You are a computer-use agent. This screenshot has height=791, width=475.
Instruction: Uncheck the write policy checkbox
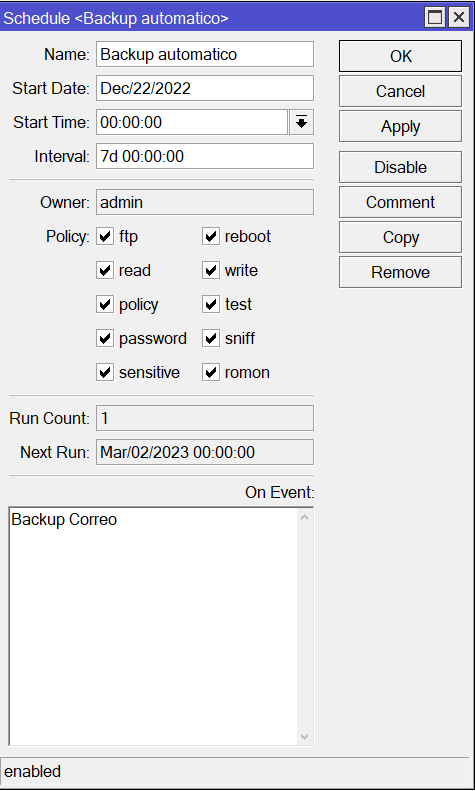point(211,270)
